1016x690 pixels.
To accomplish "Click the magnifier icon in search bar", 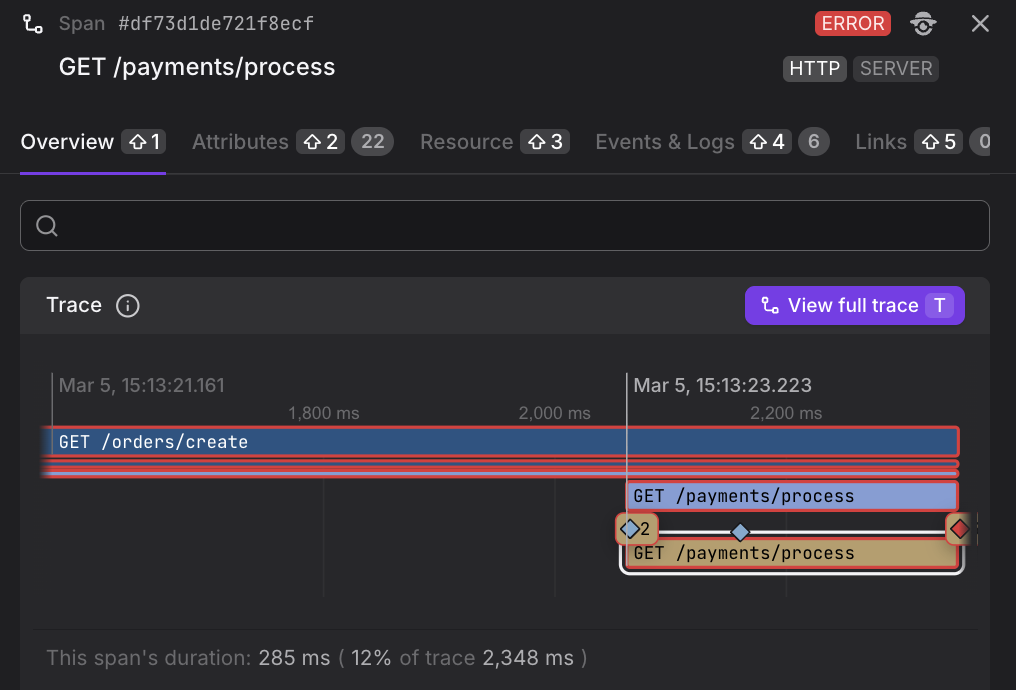I will (x=47, y=226).
